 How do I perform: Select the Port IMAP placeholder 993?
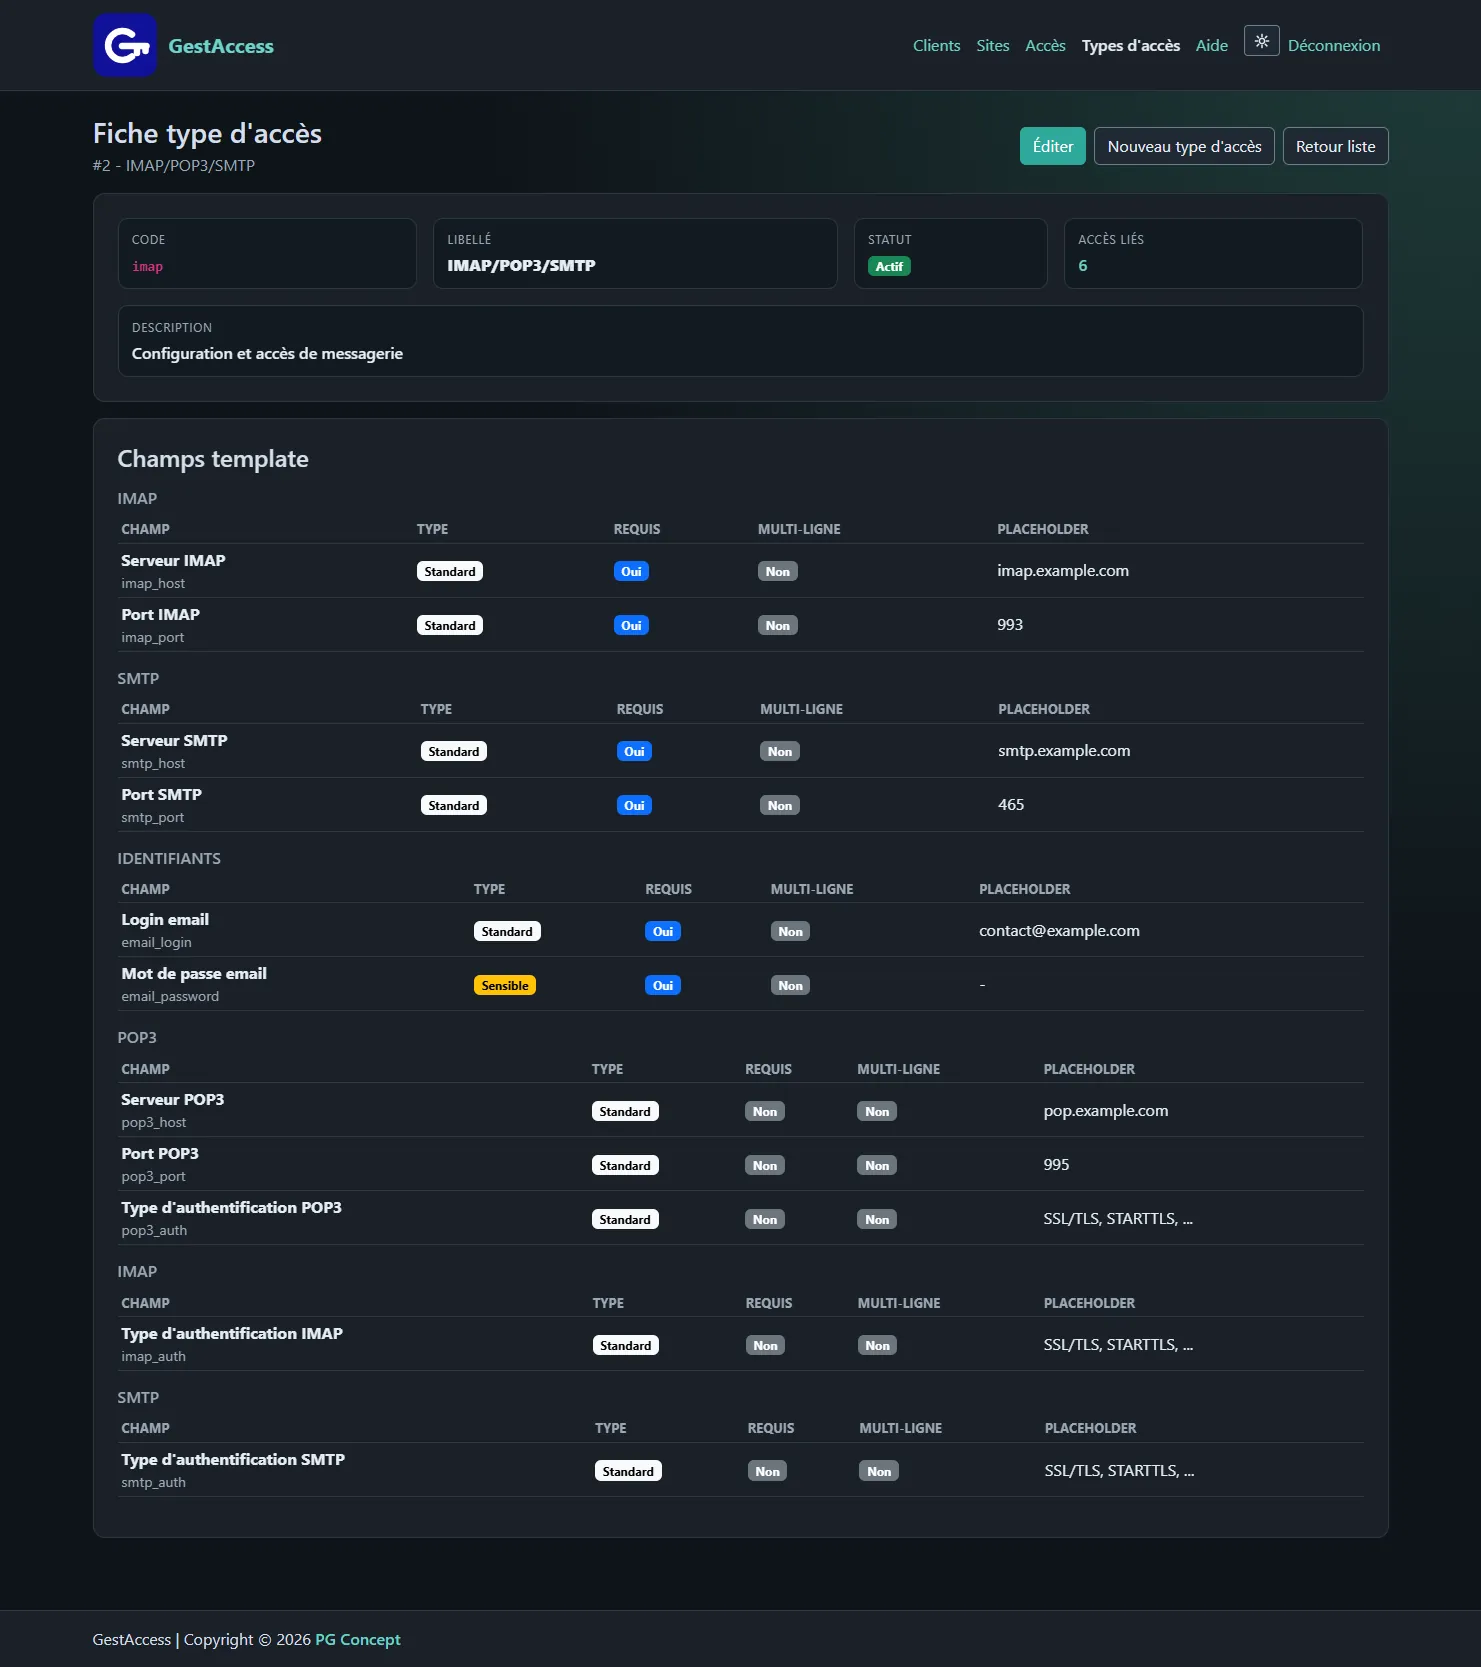[1010, 625]
